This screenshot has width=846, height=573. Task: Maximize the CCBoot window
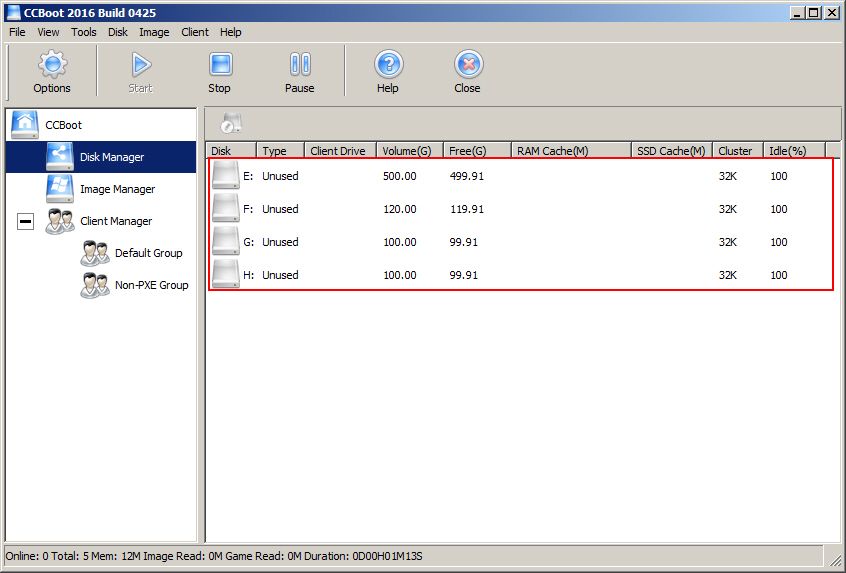[x=814, y=12]
